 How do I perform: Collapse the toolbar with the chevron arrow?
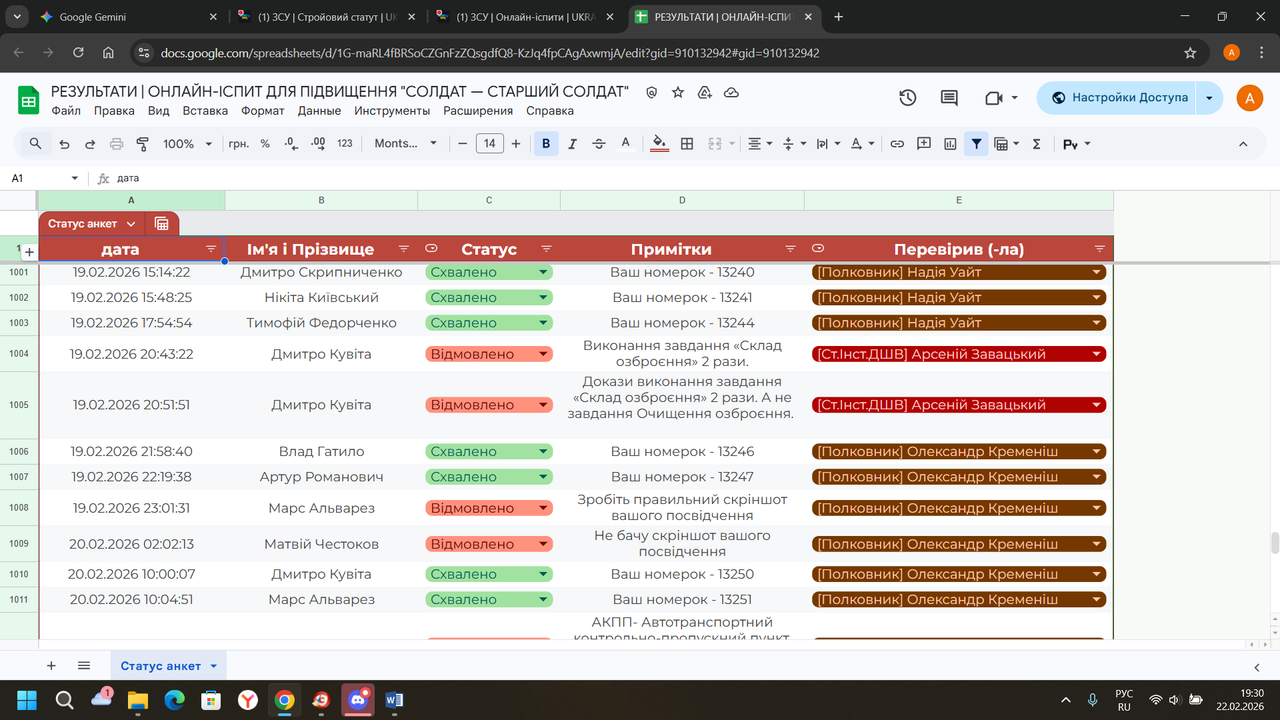click(1243, 144)
